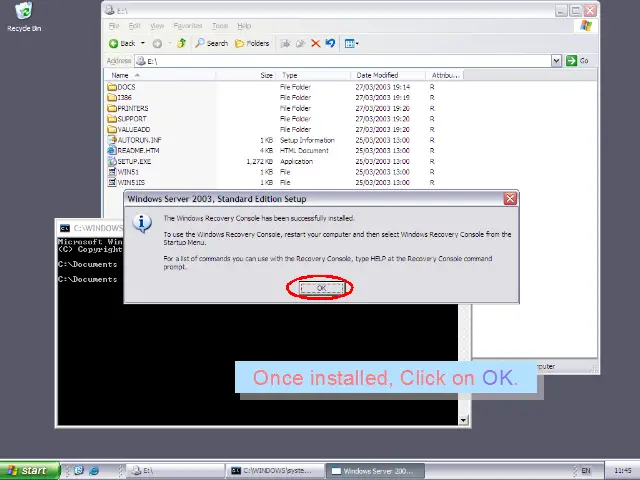This screenshot has height=480, width=640.
Task: Sort by the Size column header
Action: click(245, 75)
